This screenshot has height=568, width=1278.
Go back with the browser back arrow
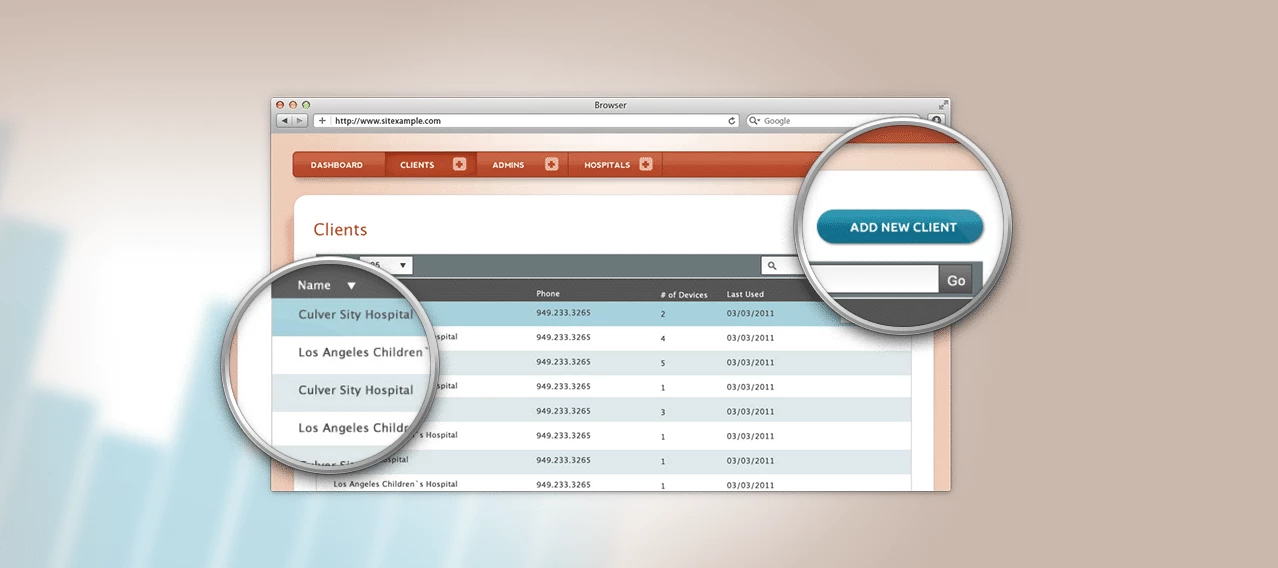point(285,121)
